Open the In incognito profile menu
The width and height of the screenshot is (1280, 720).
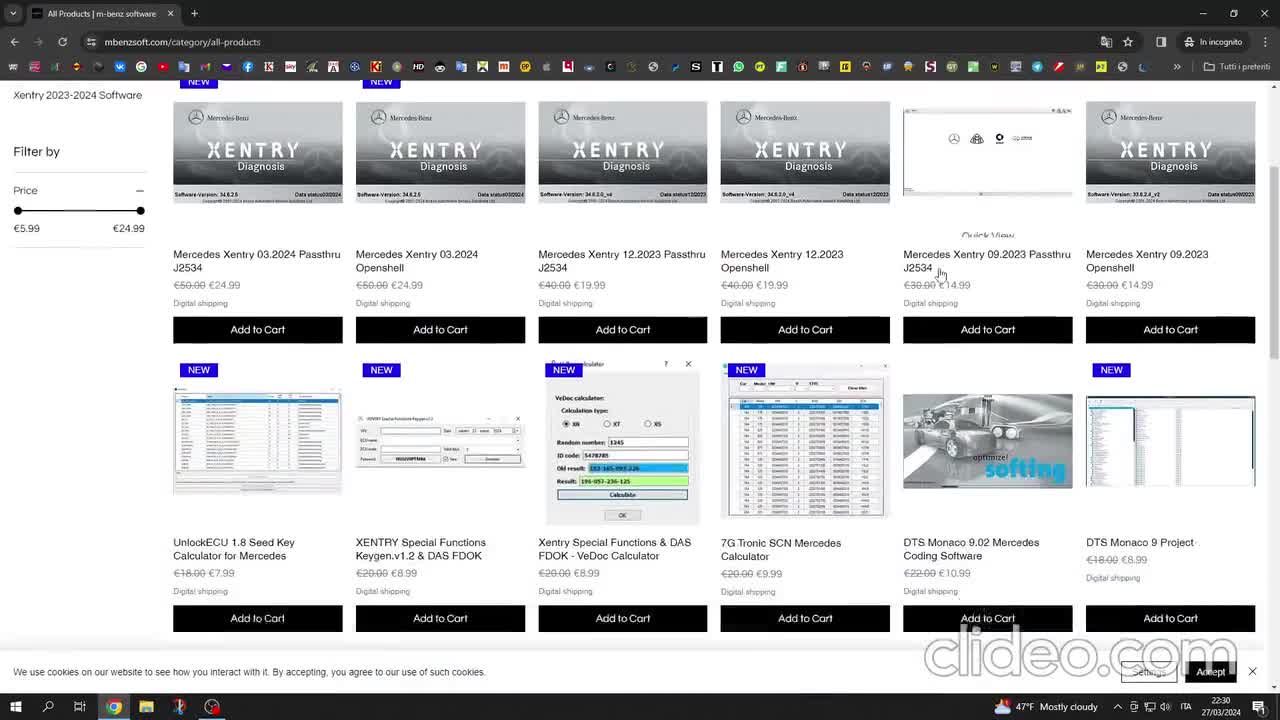coord(1213,42)
